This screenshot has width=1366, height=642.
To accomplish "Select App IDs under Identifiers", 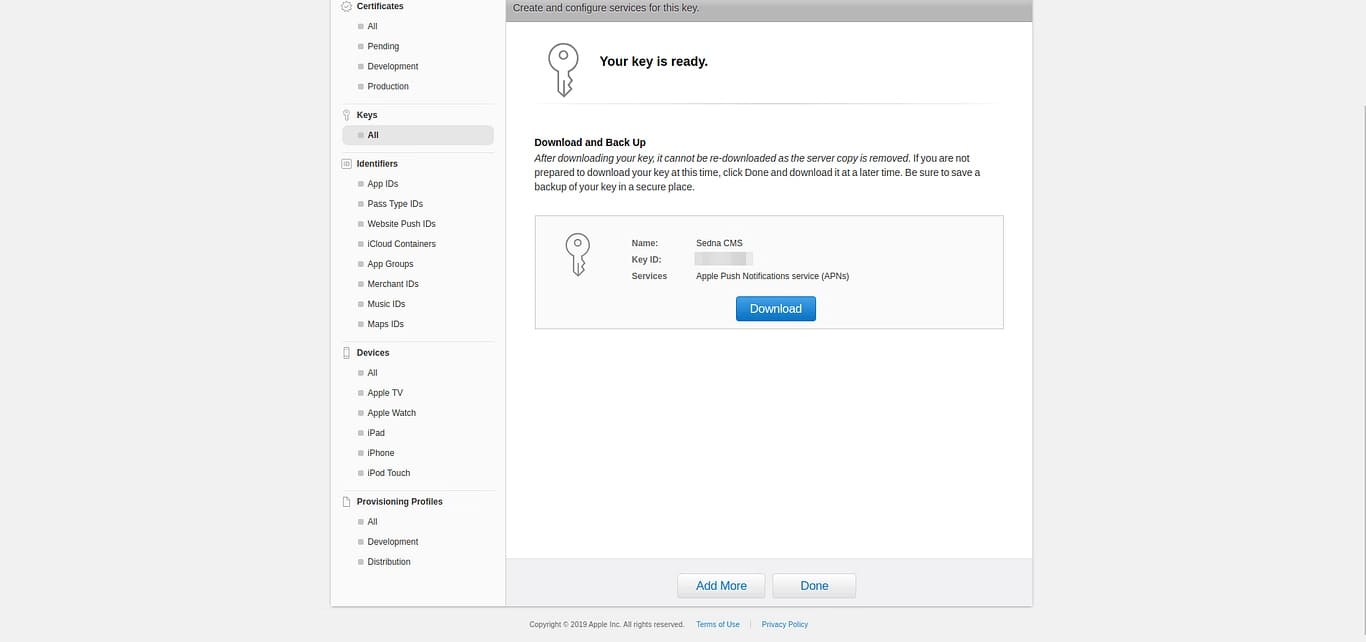I will [383, 183].
